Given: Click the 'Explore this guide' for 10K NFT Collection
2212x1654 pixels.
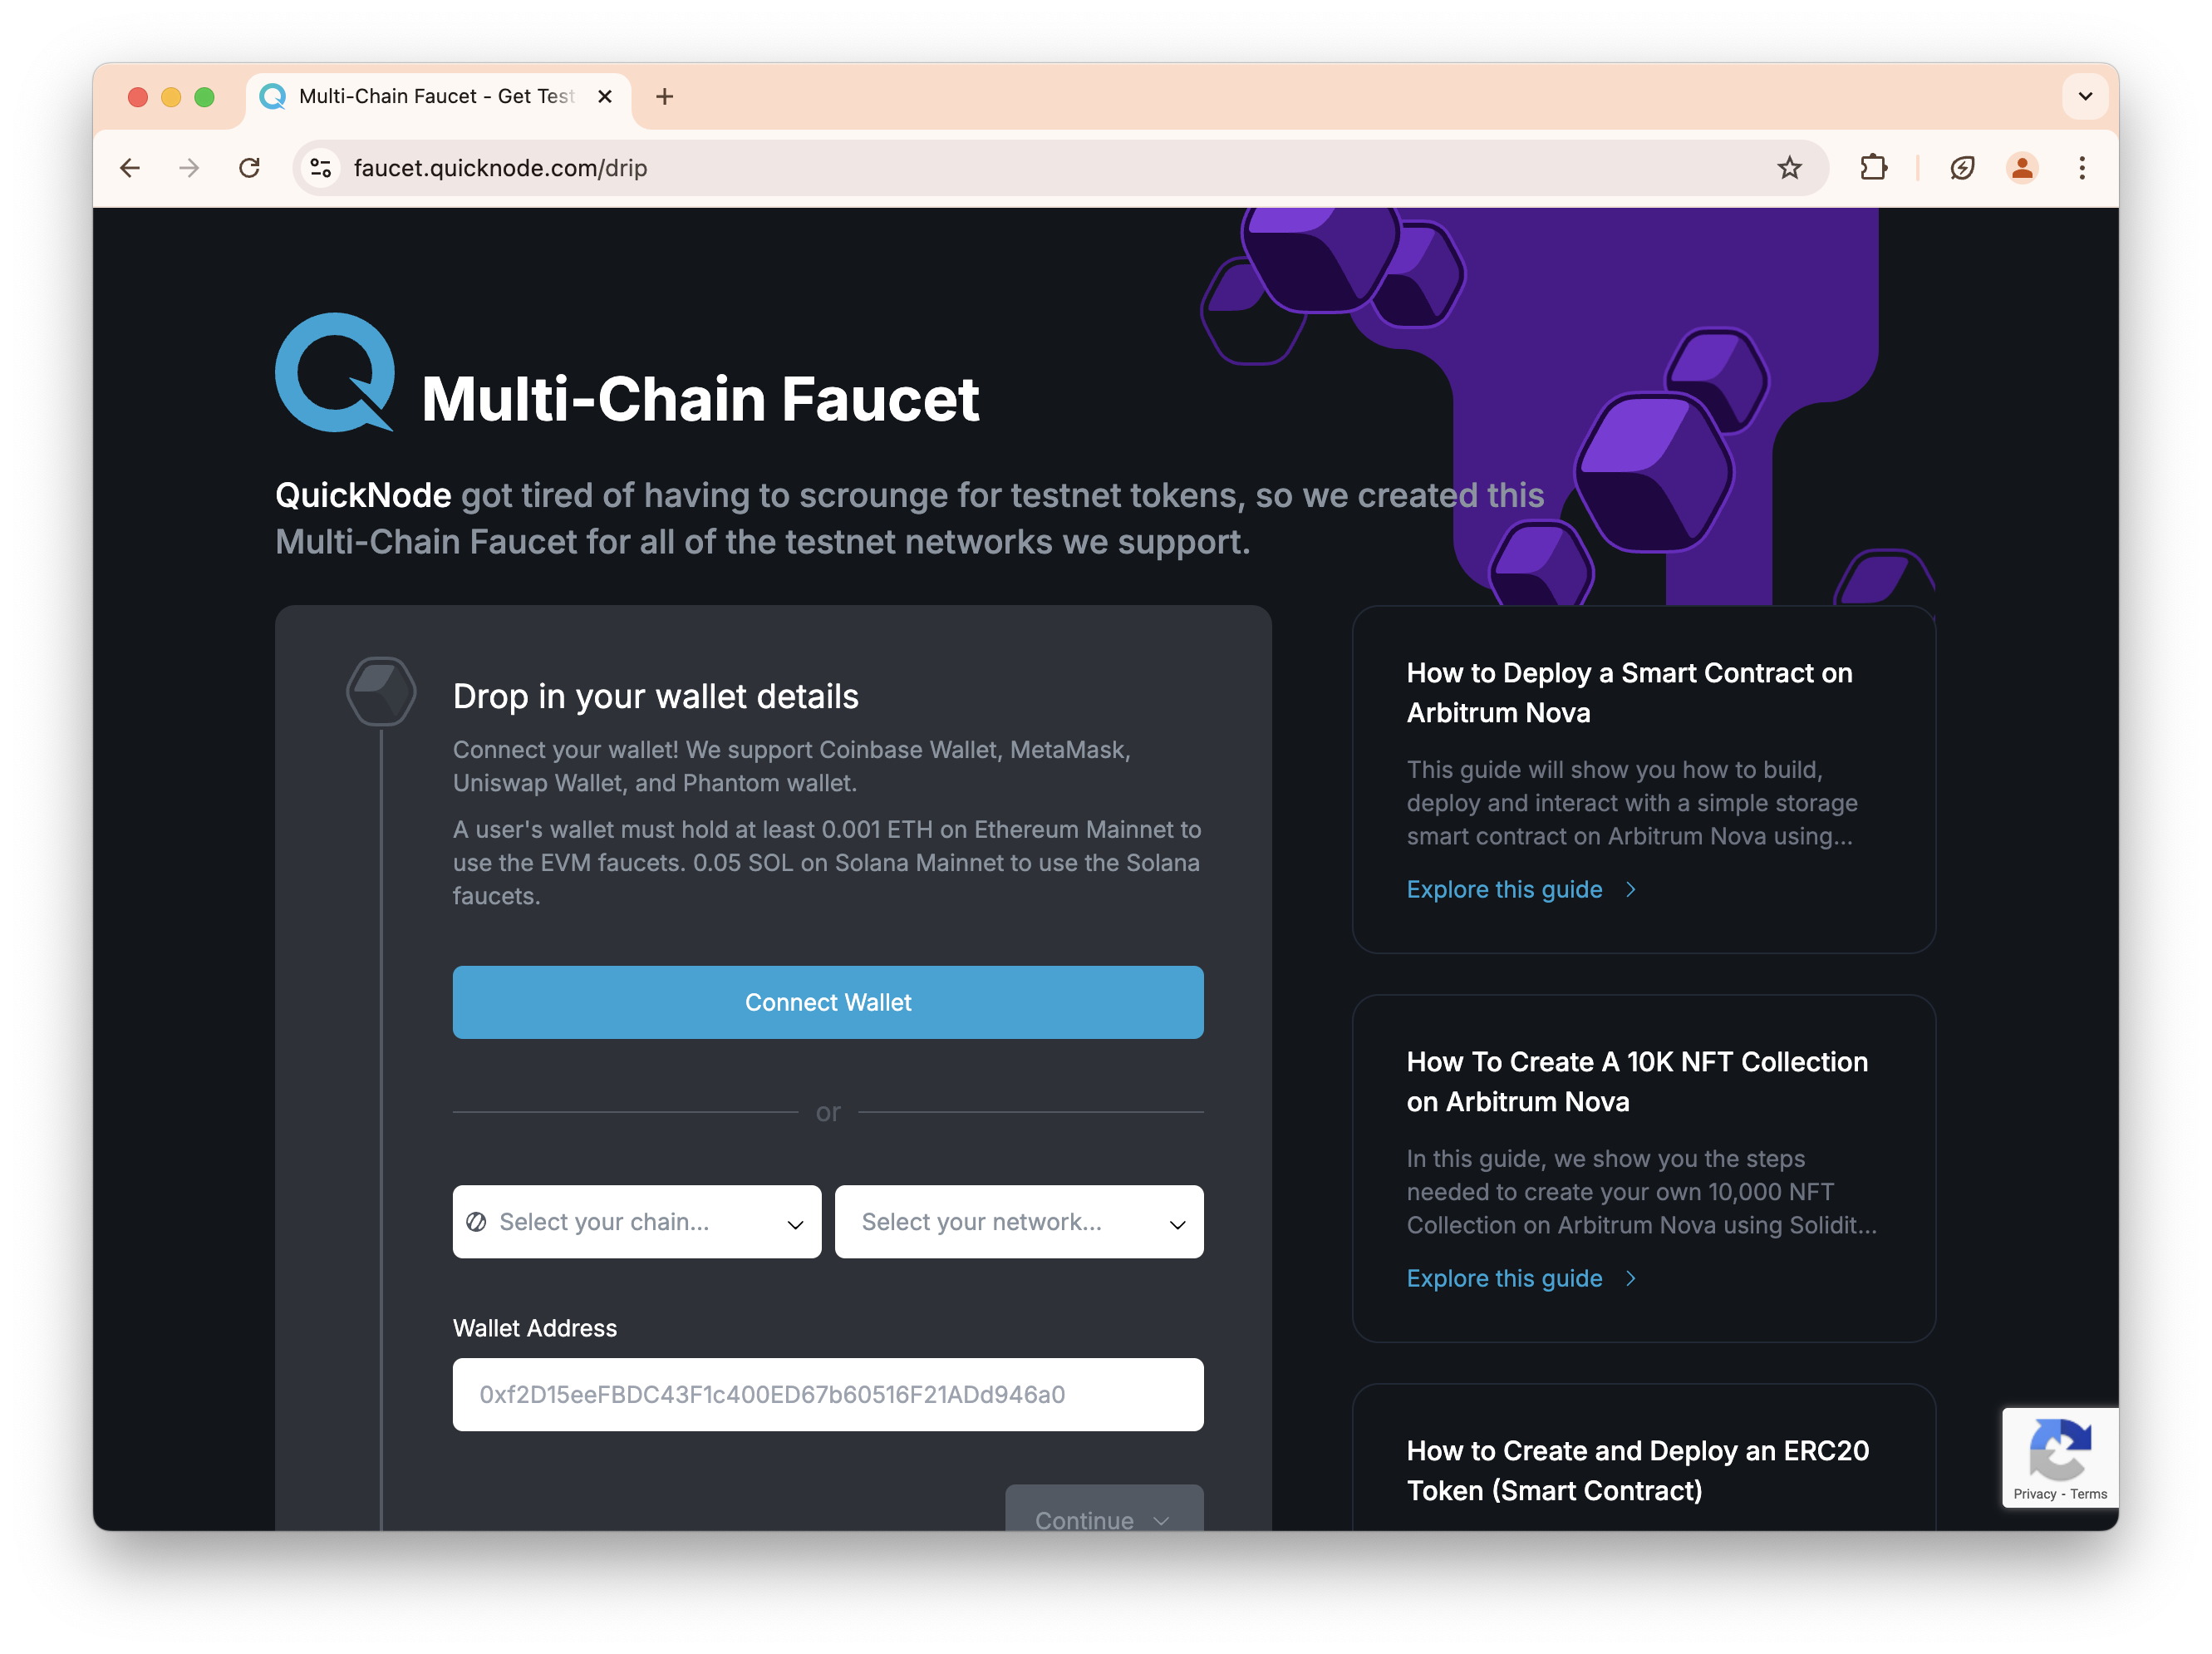Looking at the screenshot, I should pos(1503,1277).
